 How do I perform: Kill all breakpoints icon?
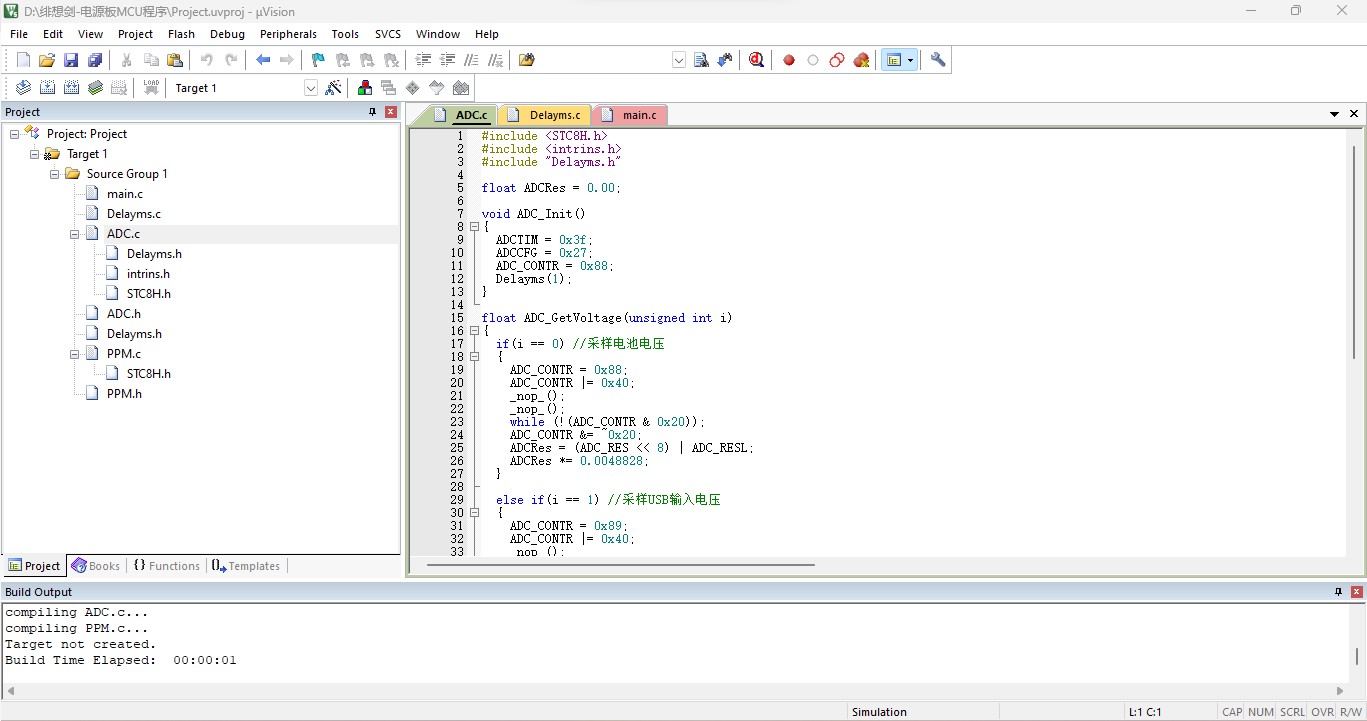click(861, 60)
